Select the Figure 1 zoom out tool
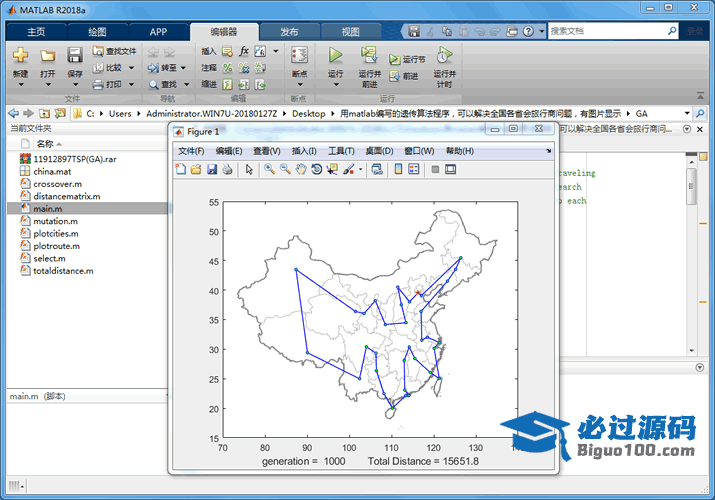Image resolution: width=715 pixels, height=500 pixels. [x=285, y=170]
